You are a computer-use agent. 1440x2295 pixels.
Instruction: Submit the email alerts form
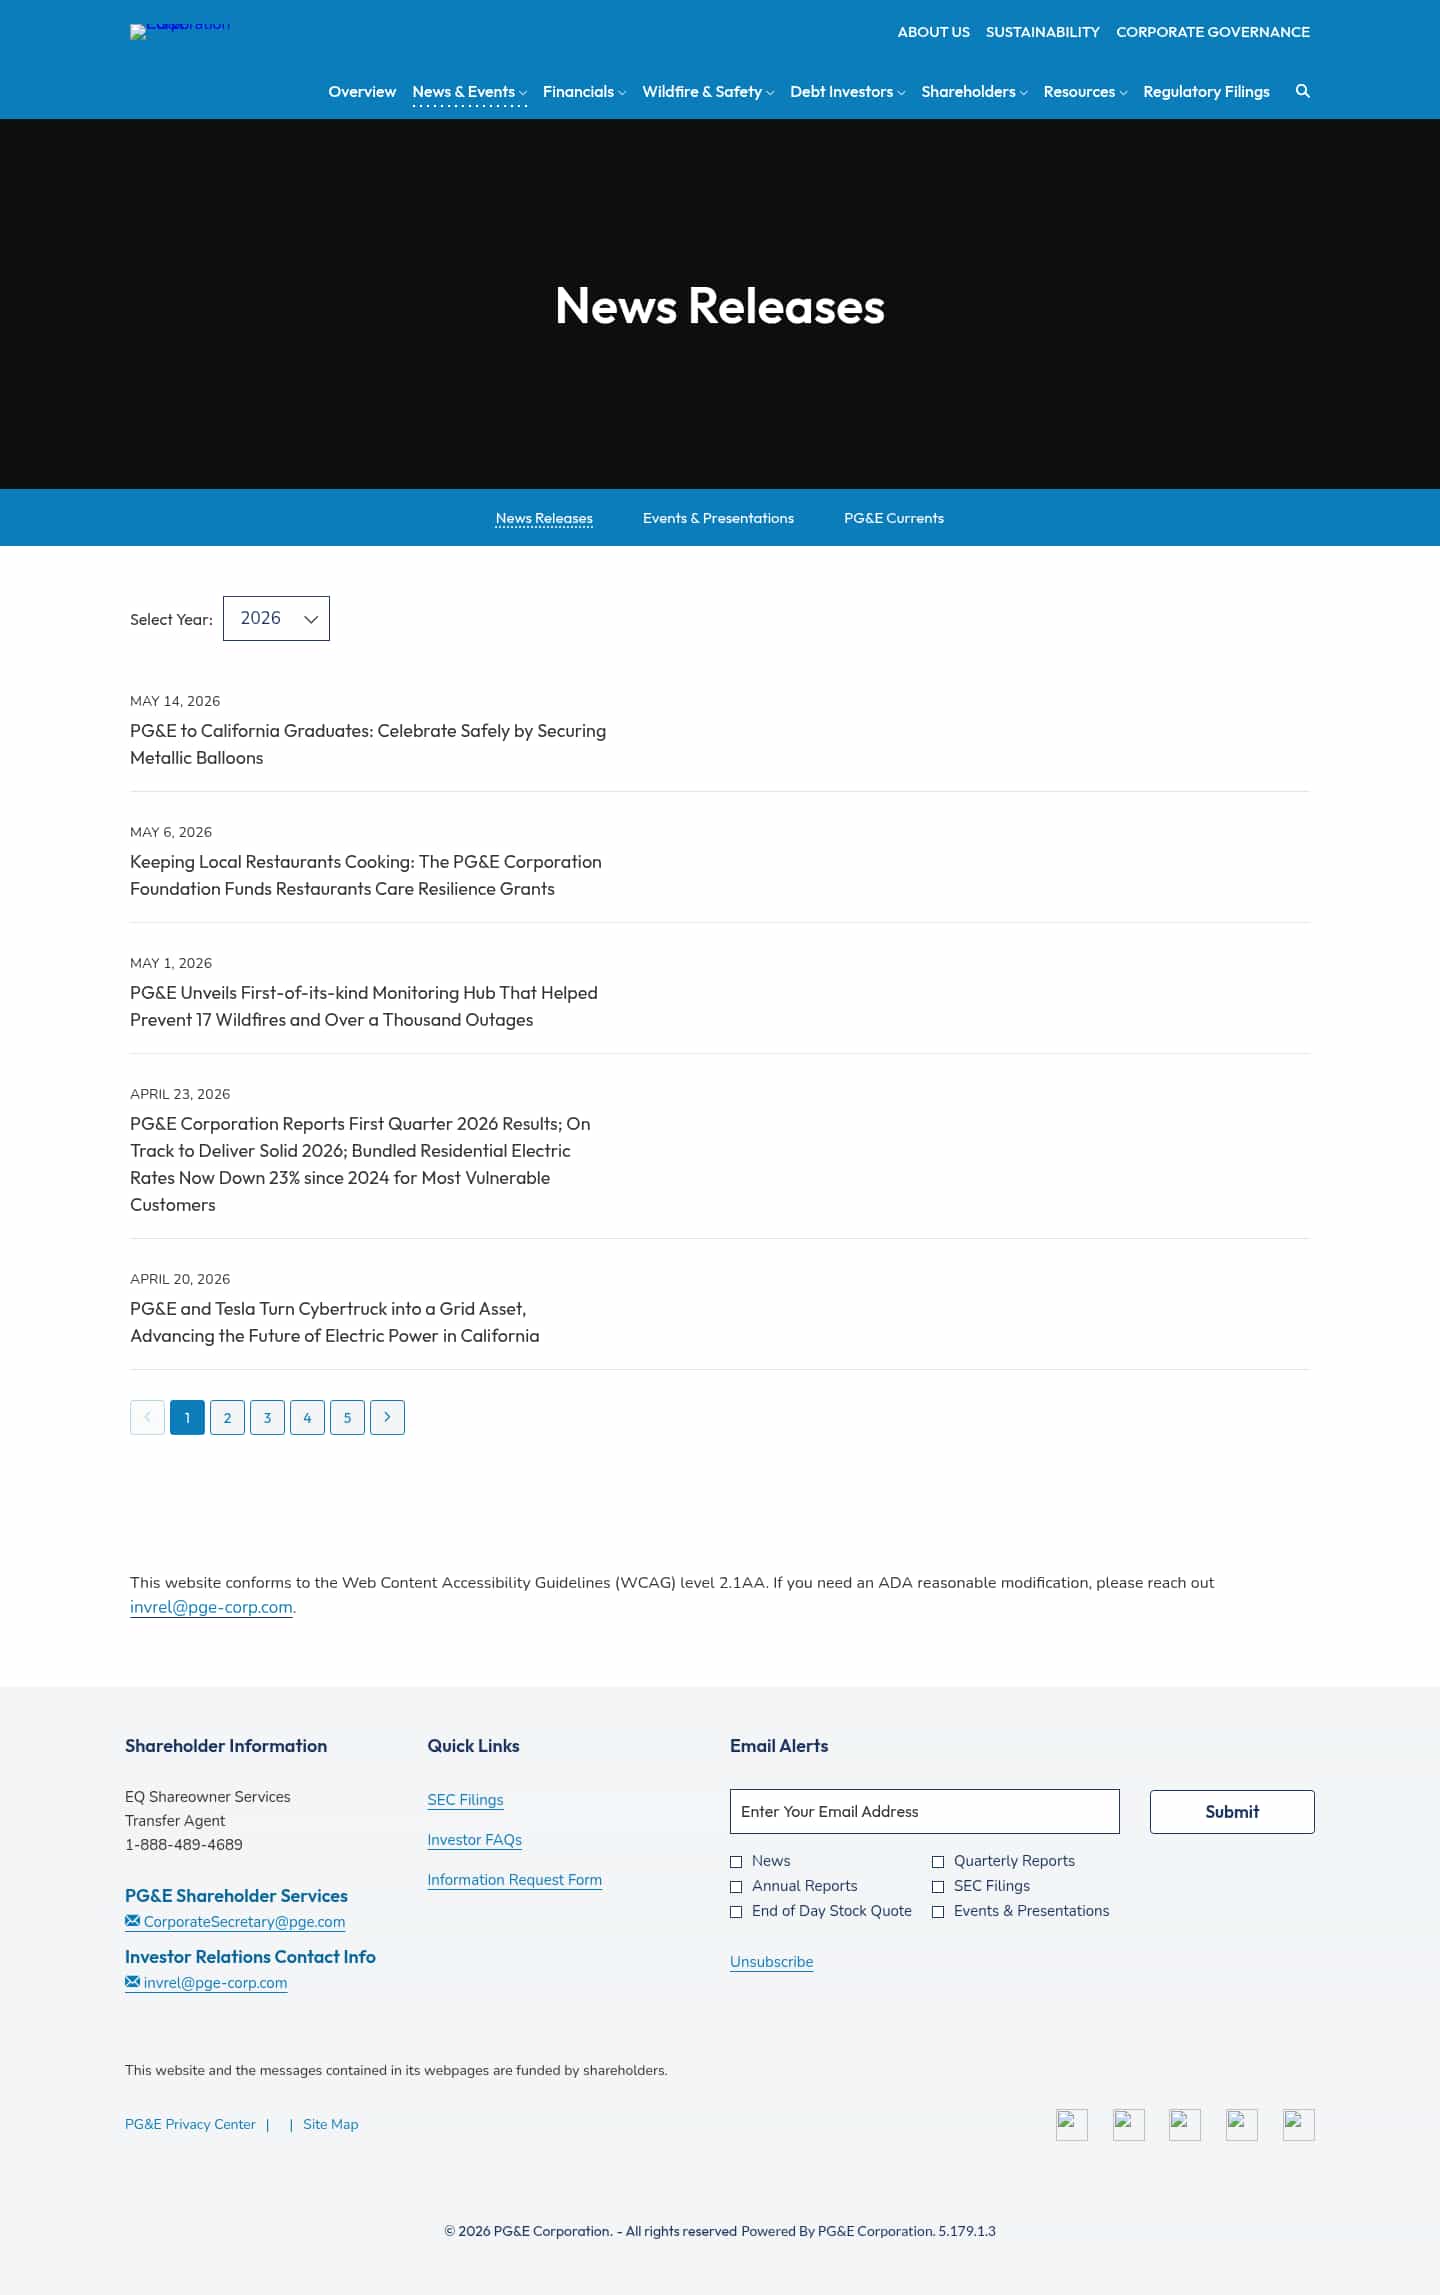tap(1232, 1812)
